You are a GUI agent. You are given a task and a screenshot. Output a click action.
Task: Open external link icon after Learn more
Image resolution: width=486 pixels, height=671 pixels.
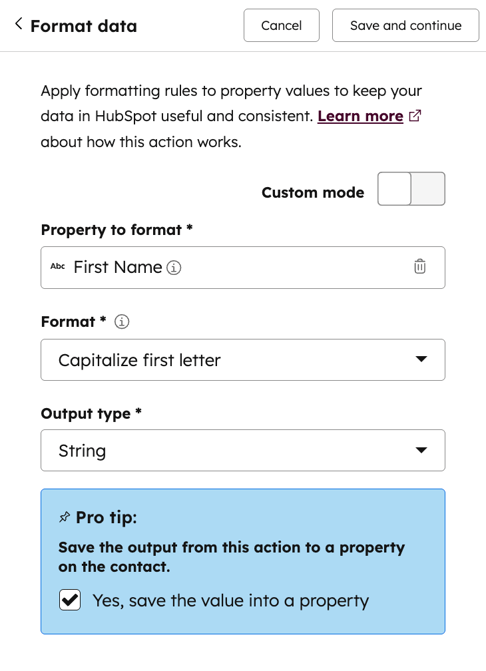415,116
